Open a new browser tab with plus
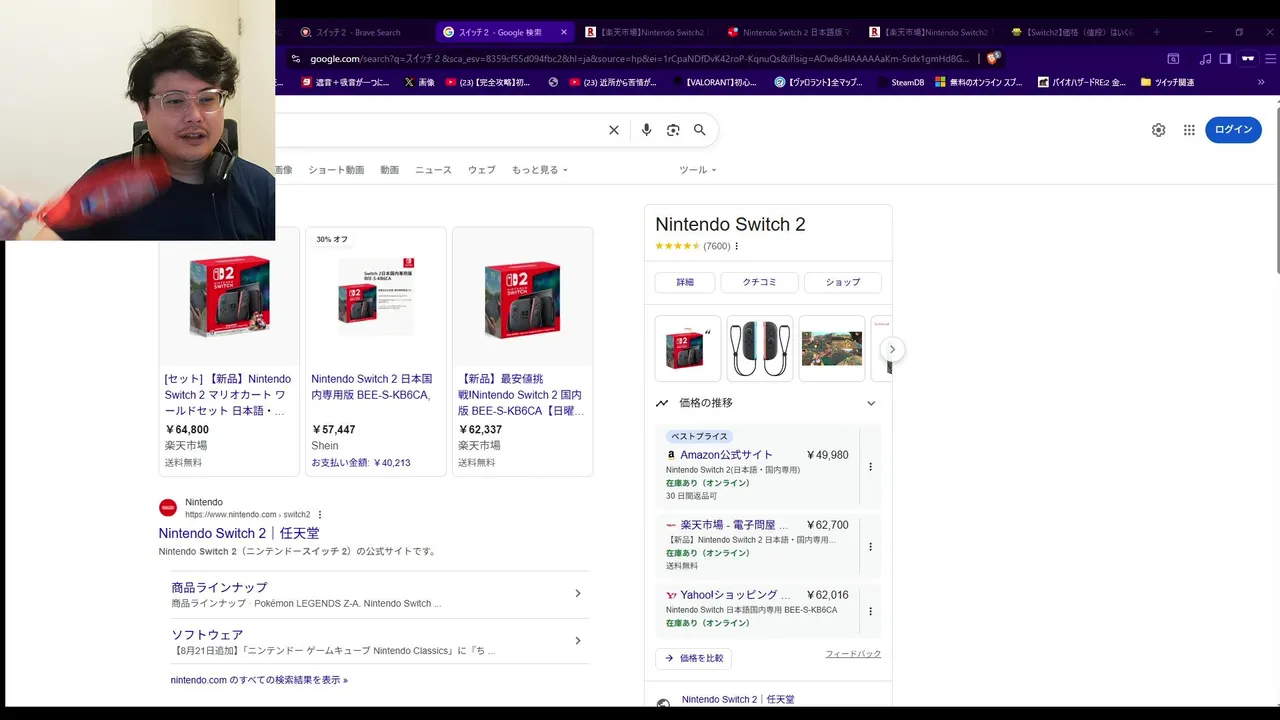 (x=1156, y=32)
